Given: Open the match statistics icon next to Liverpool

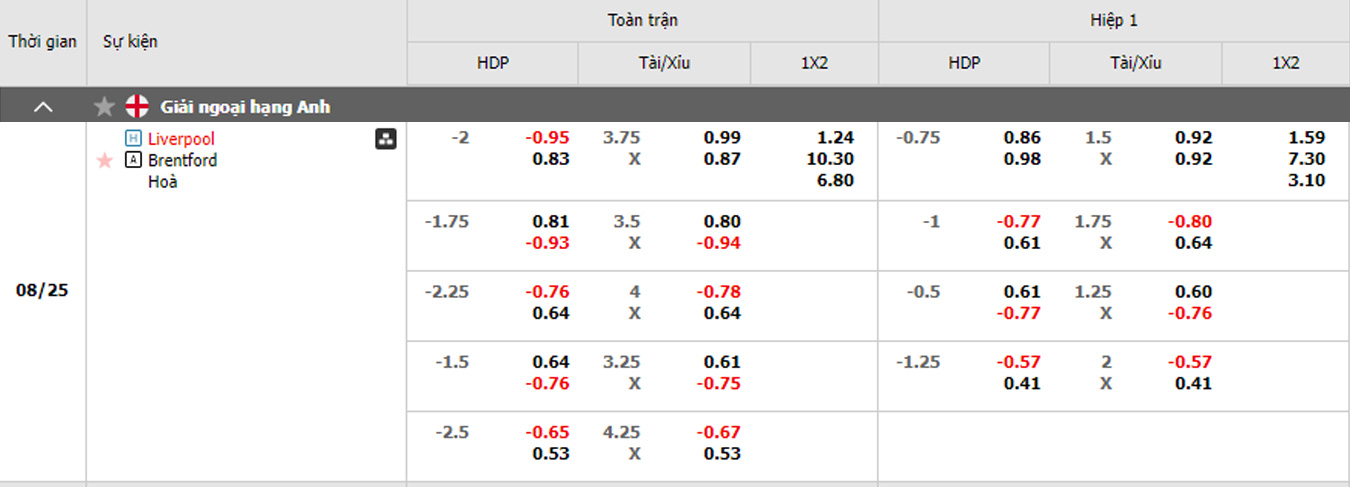Looking at the screenshot, I should tap(385, 139).
